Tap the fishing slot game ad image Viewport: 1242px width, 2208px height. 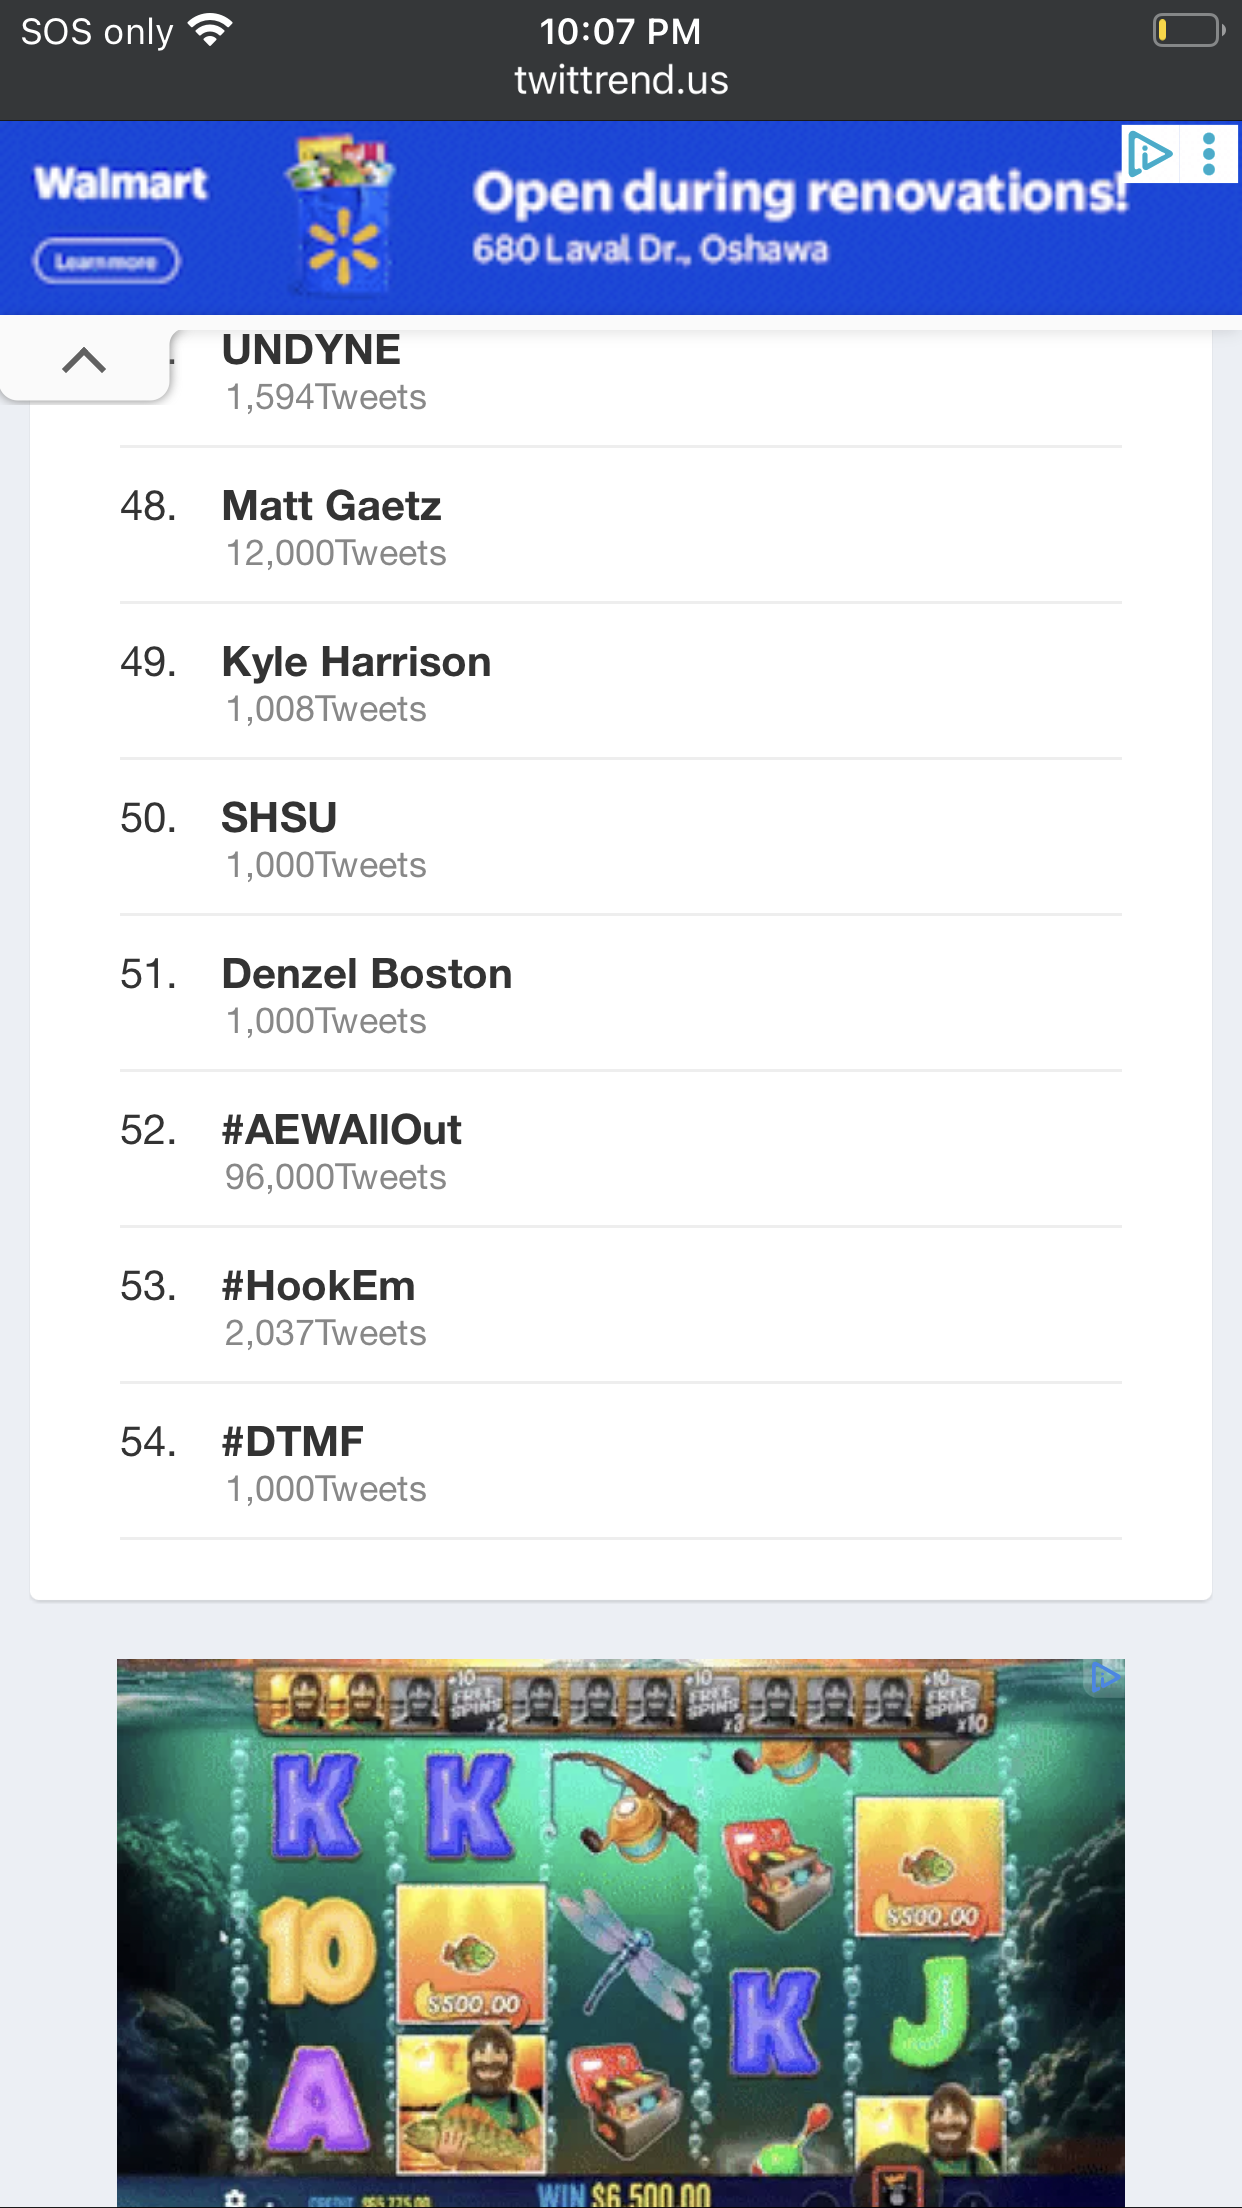(620, 1930)
